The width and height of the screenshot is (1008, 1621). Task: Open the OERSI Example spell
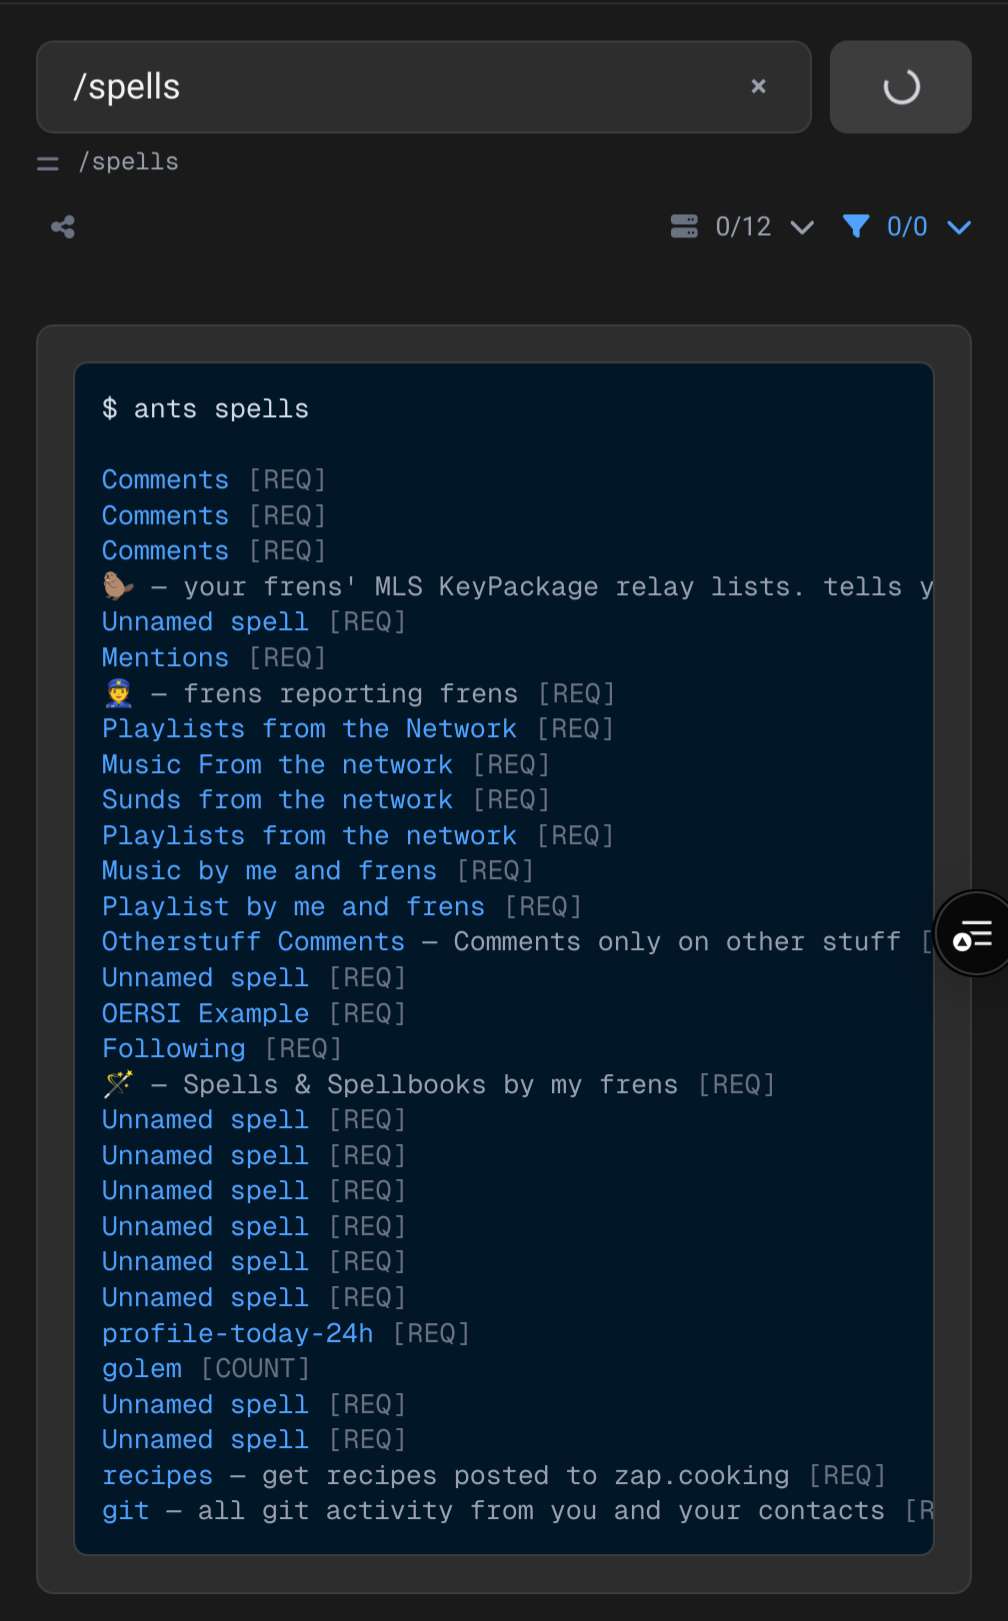click(x=205, y=1013)
